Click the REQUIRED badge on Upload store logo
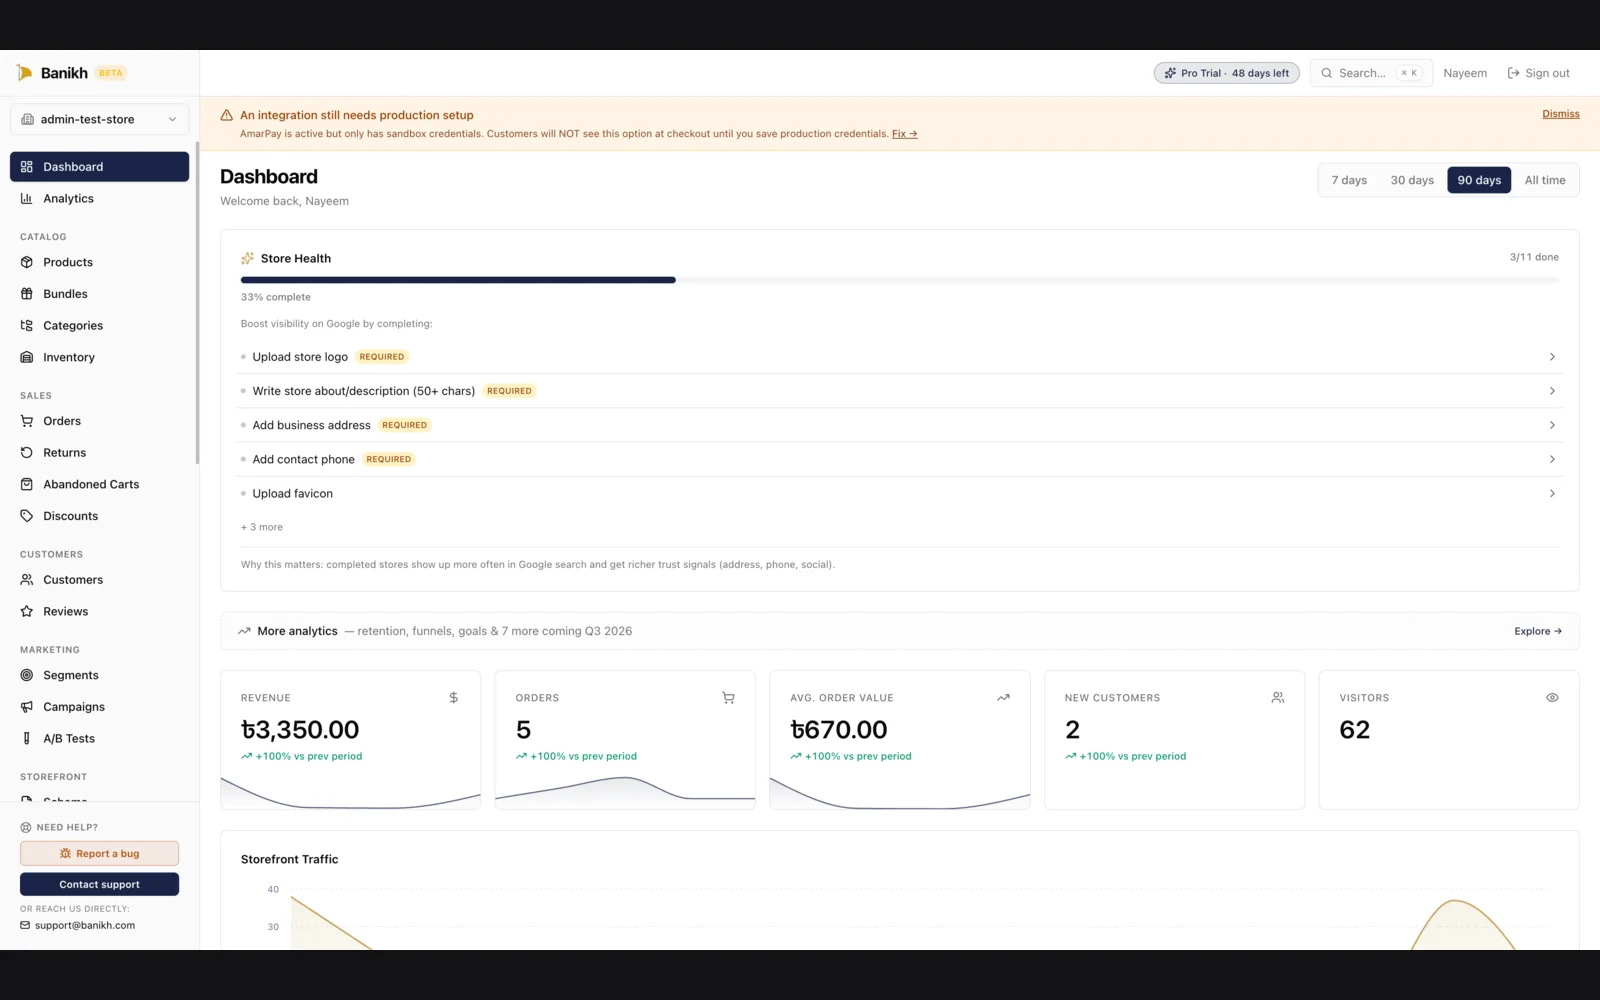The height and width of the screenshot is (1000, 1600). click(x=382, y=357)
